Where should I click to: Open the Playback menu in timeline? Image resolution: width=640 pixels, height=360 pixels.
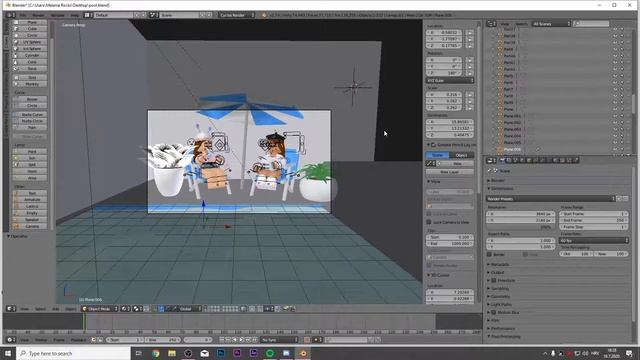click(x=78, y=340)
